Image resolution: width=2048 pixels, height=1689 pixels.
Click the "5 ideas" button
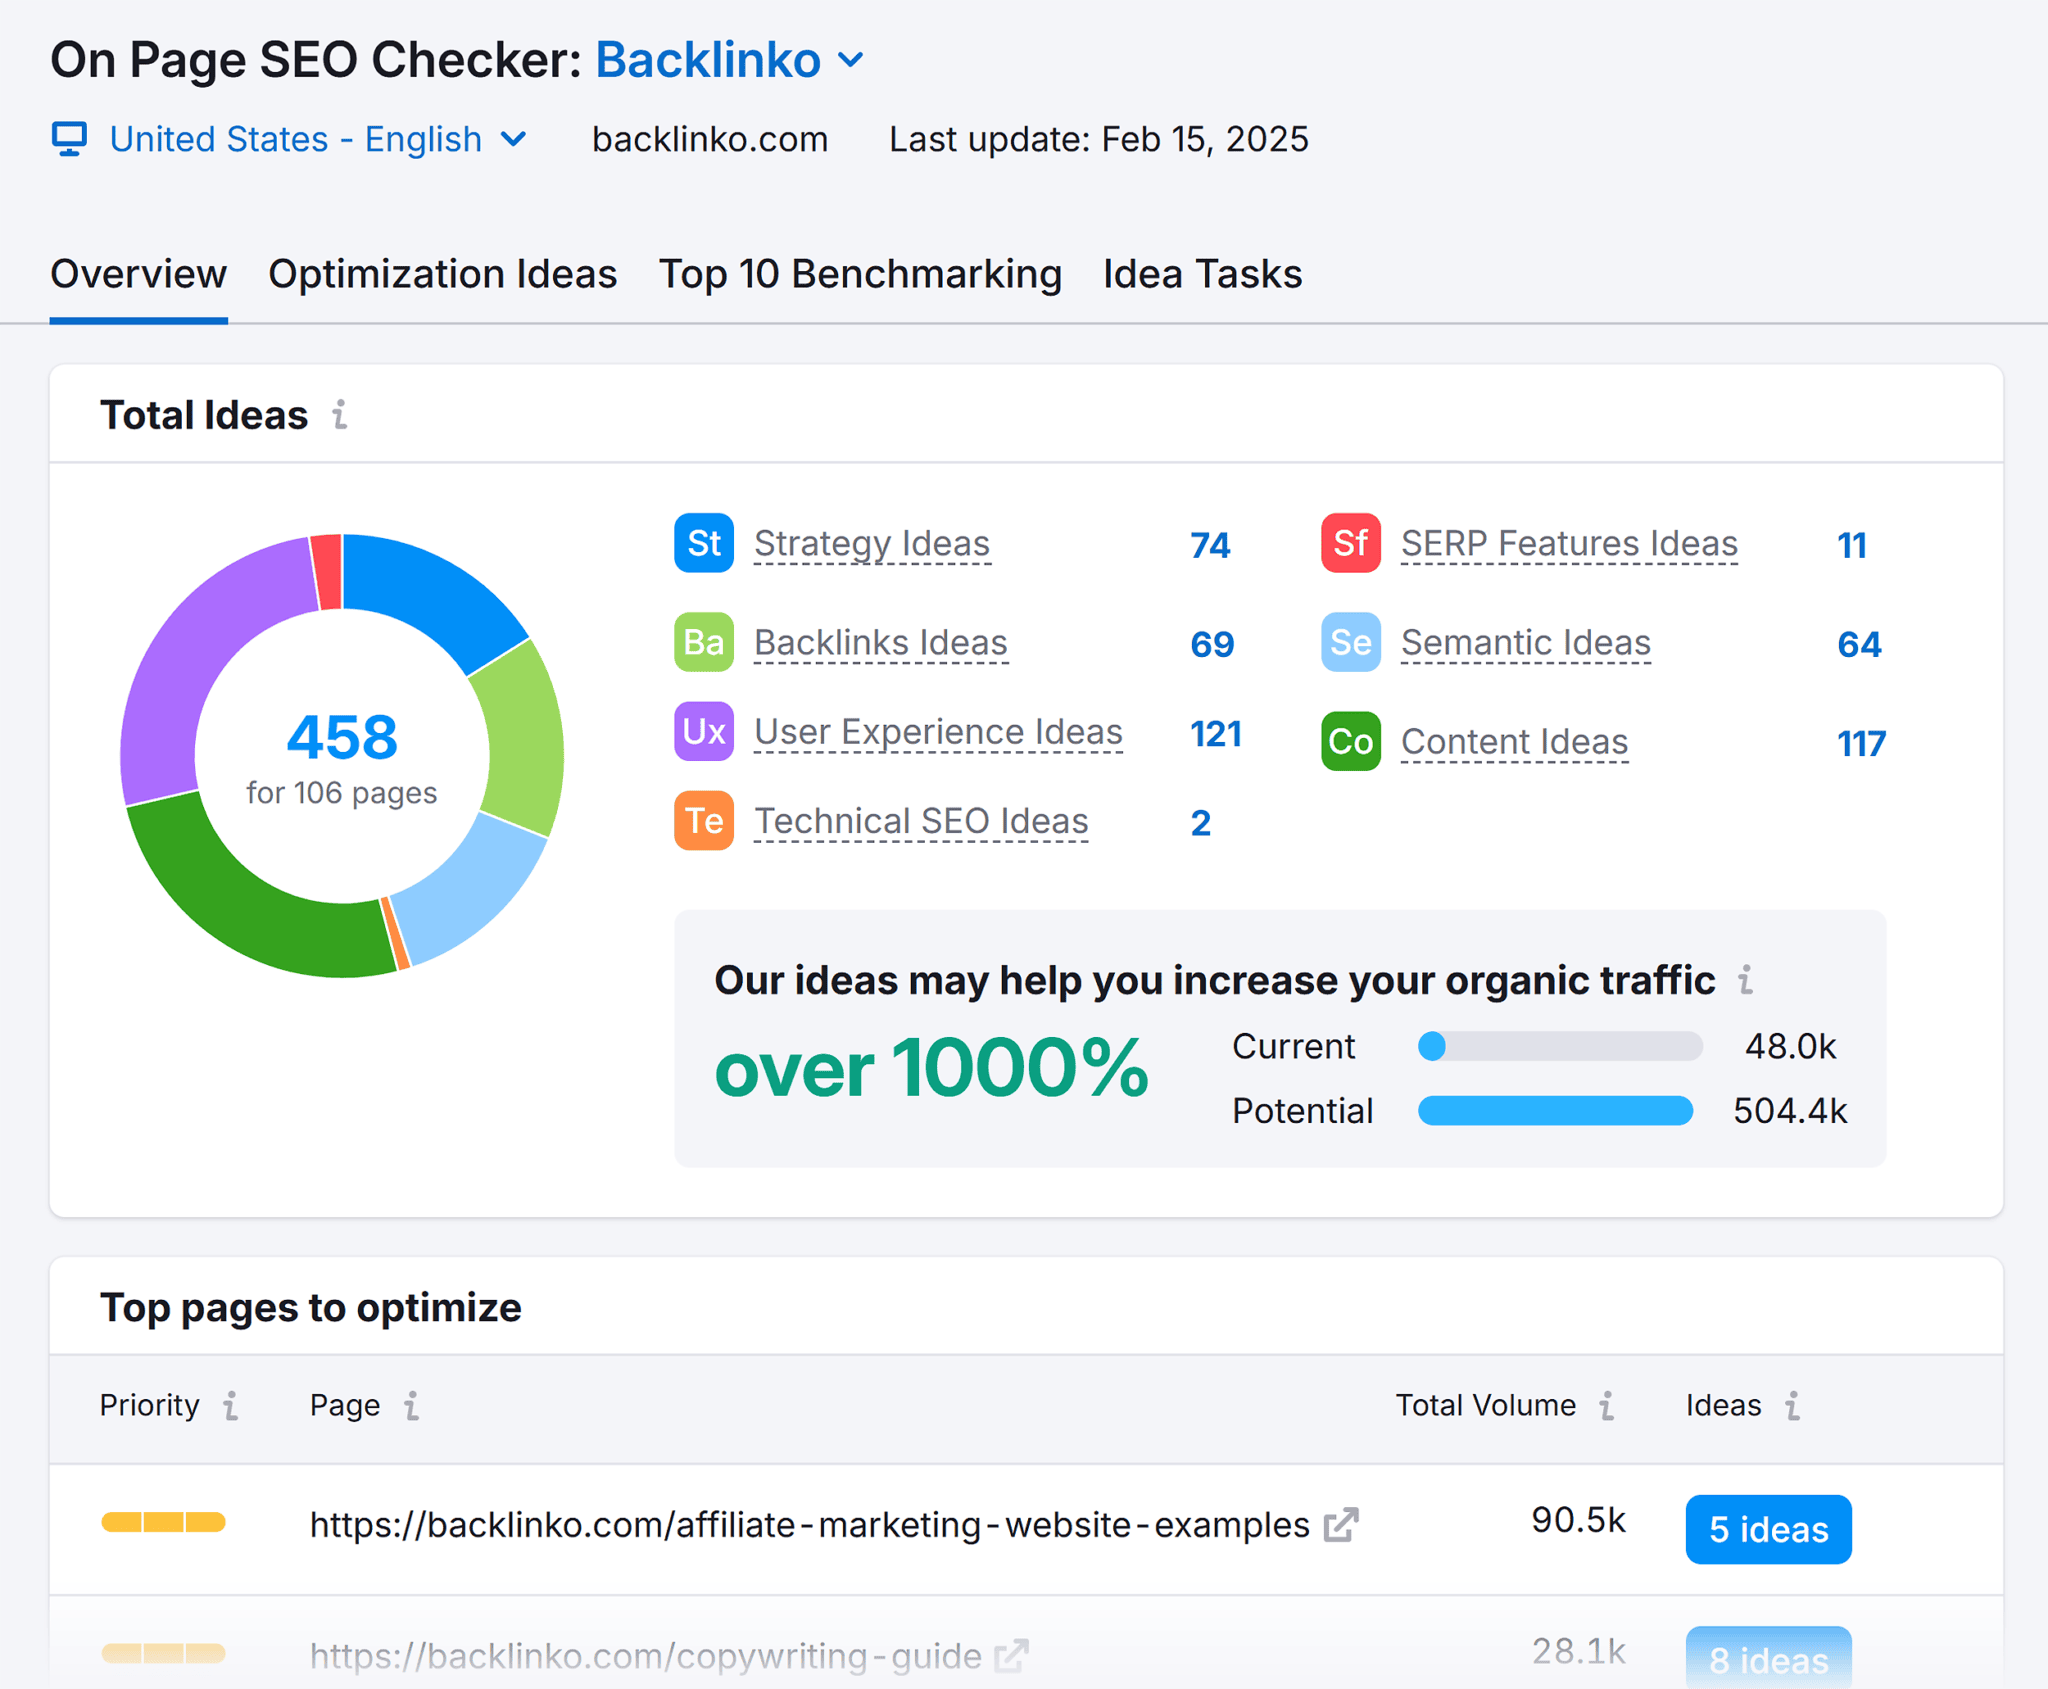(1768, 1529)
